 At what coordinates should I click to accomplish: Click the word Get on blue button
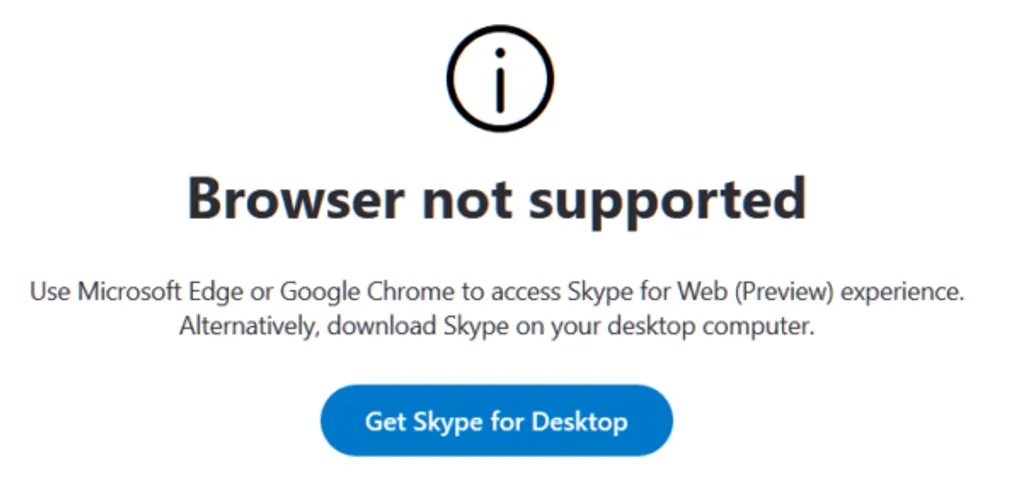click(385, 421)
